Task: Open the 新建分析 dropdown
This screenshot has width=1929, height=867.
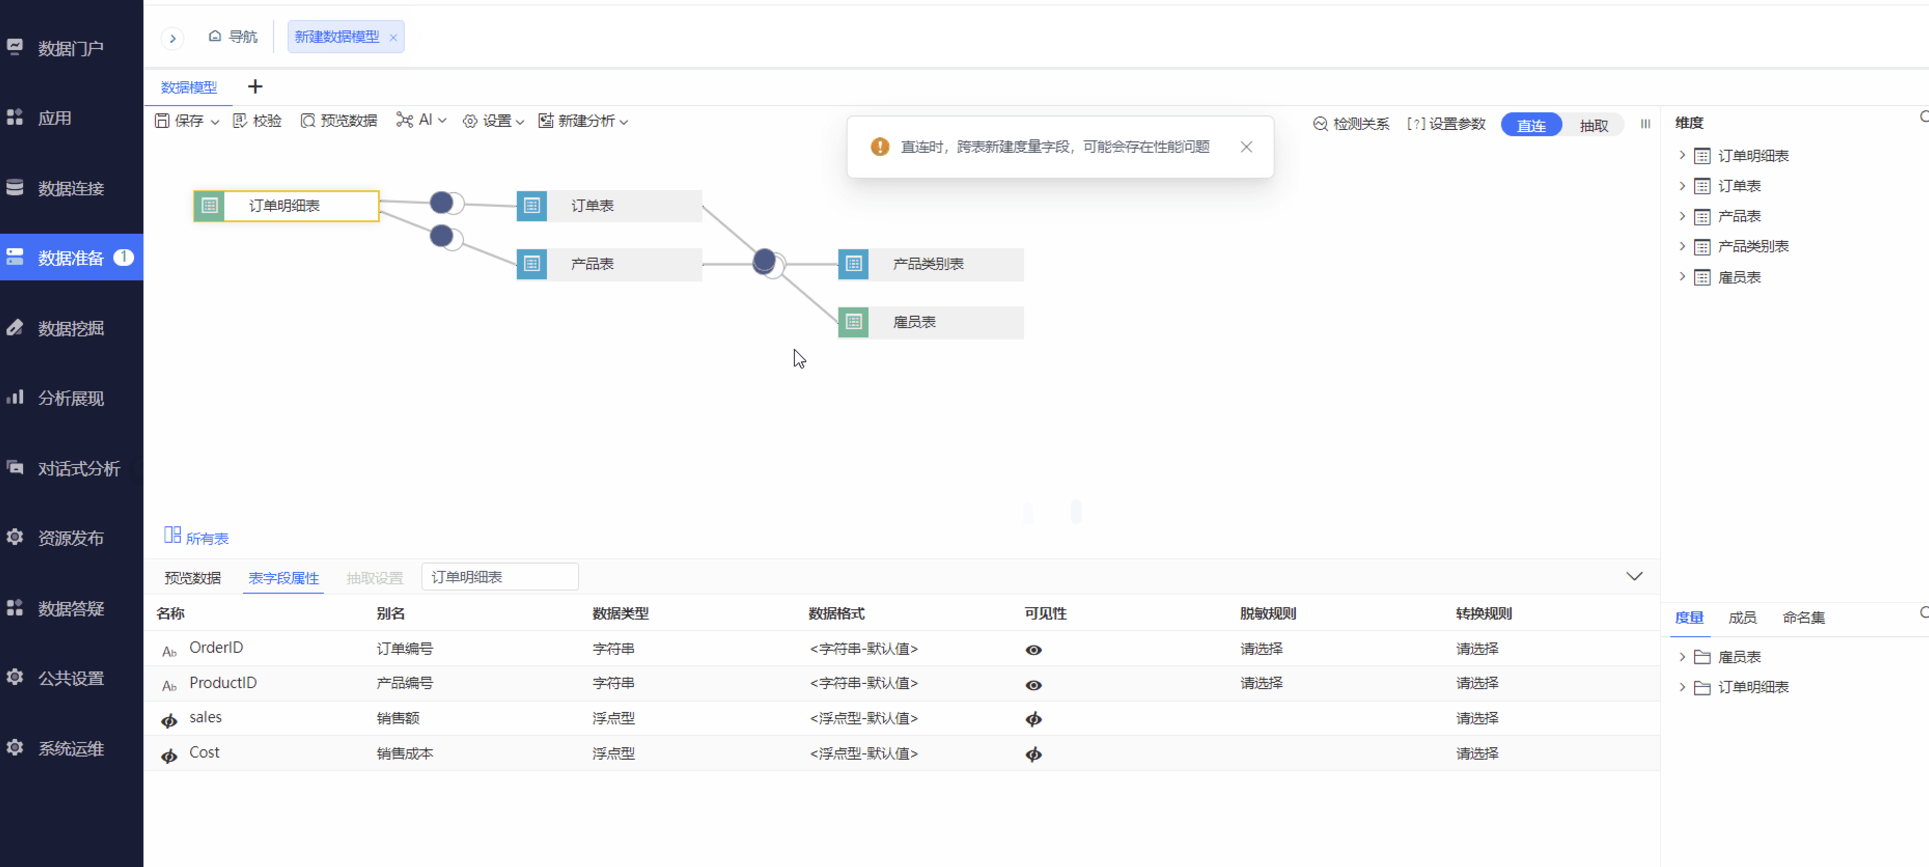Action: coord(583,121)
